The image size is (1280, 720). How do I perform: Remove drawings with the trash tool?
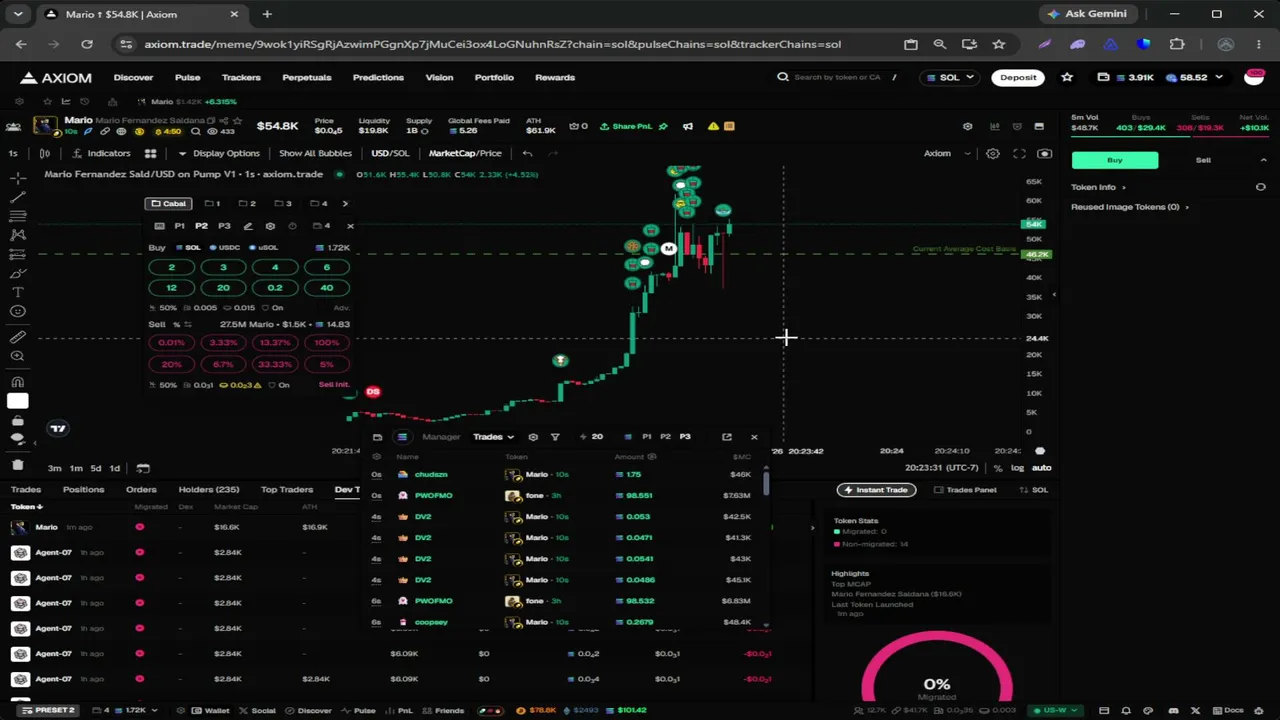tap(18, 464)
